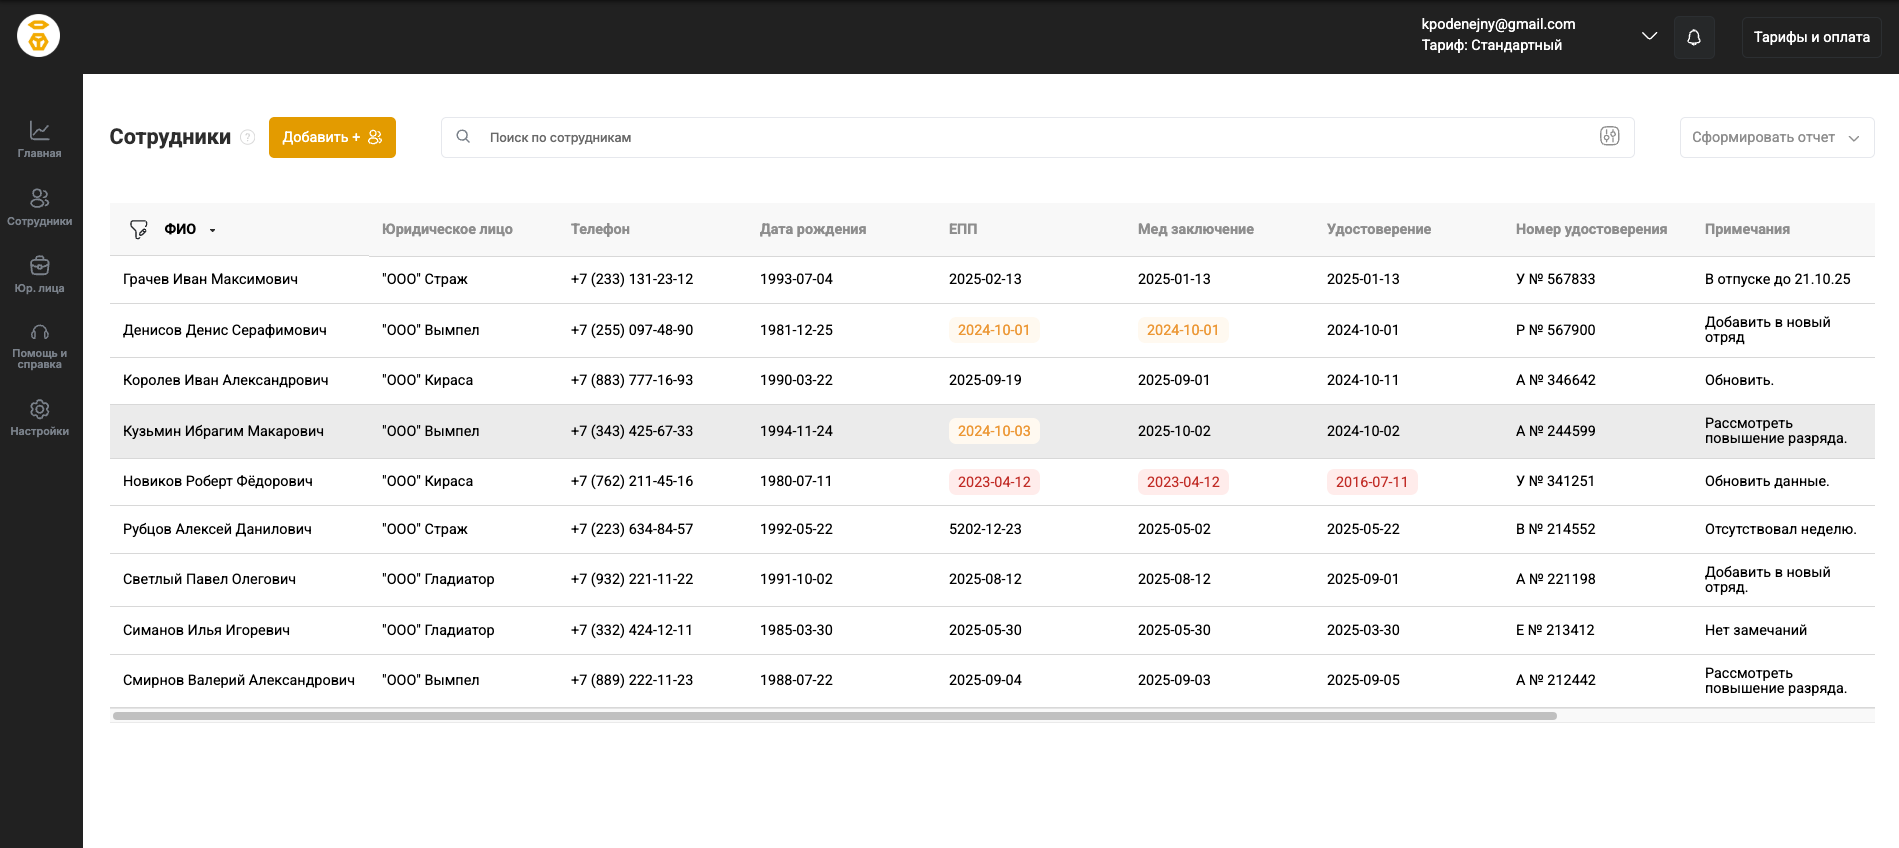The height and width of the screenshot is (848, 1899).
Task: Click the table filter funnel icon
Action: click(x=139, y=229)
